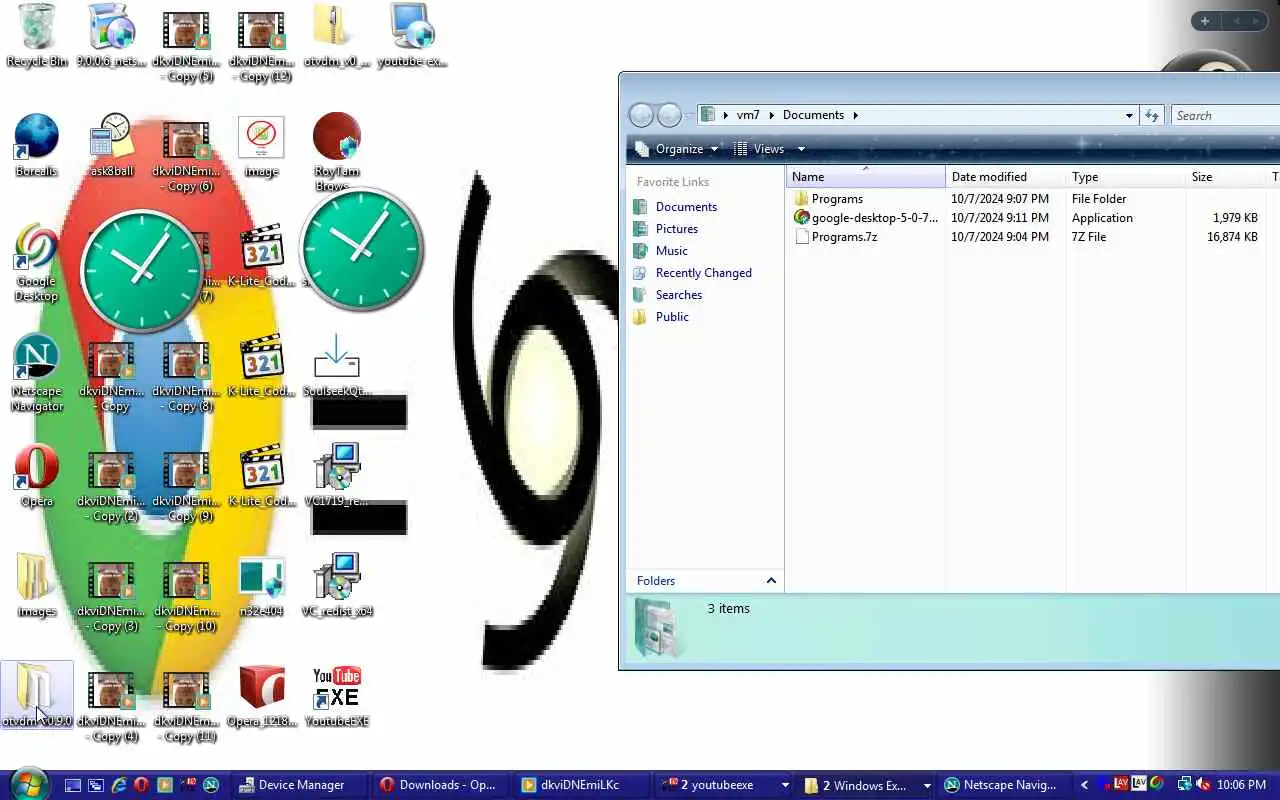Select the dkviDNEmi Copy (5) video
This screenshot has height=800, width=1280.
pos(187,45)
